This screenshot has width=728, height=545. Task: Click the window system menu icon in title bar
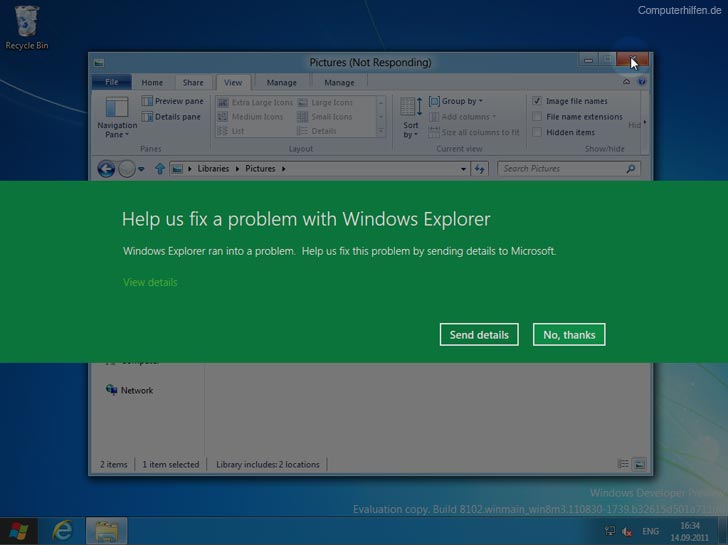pyautogui.click(x=98, y=63)
